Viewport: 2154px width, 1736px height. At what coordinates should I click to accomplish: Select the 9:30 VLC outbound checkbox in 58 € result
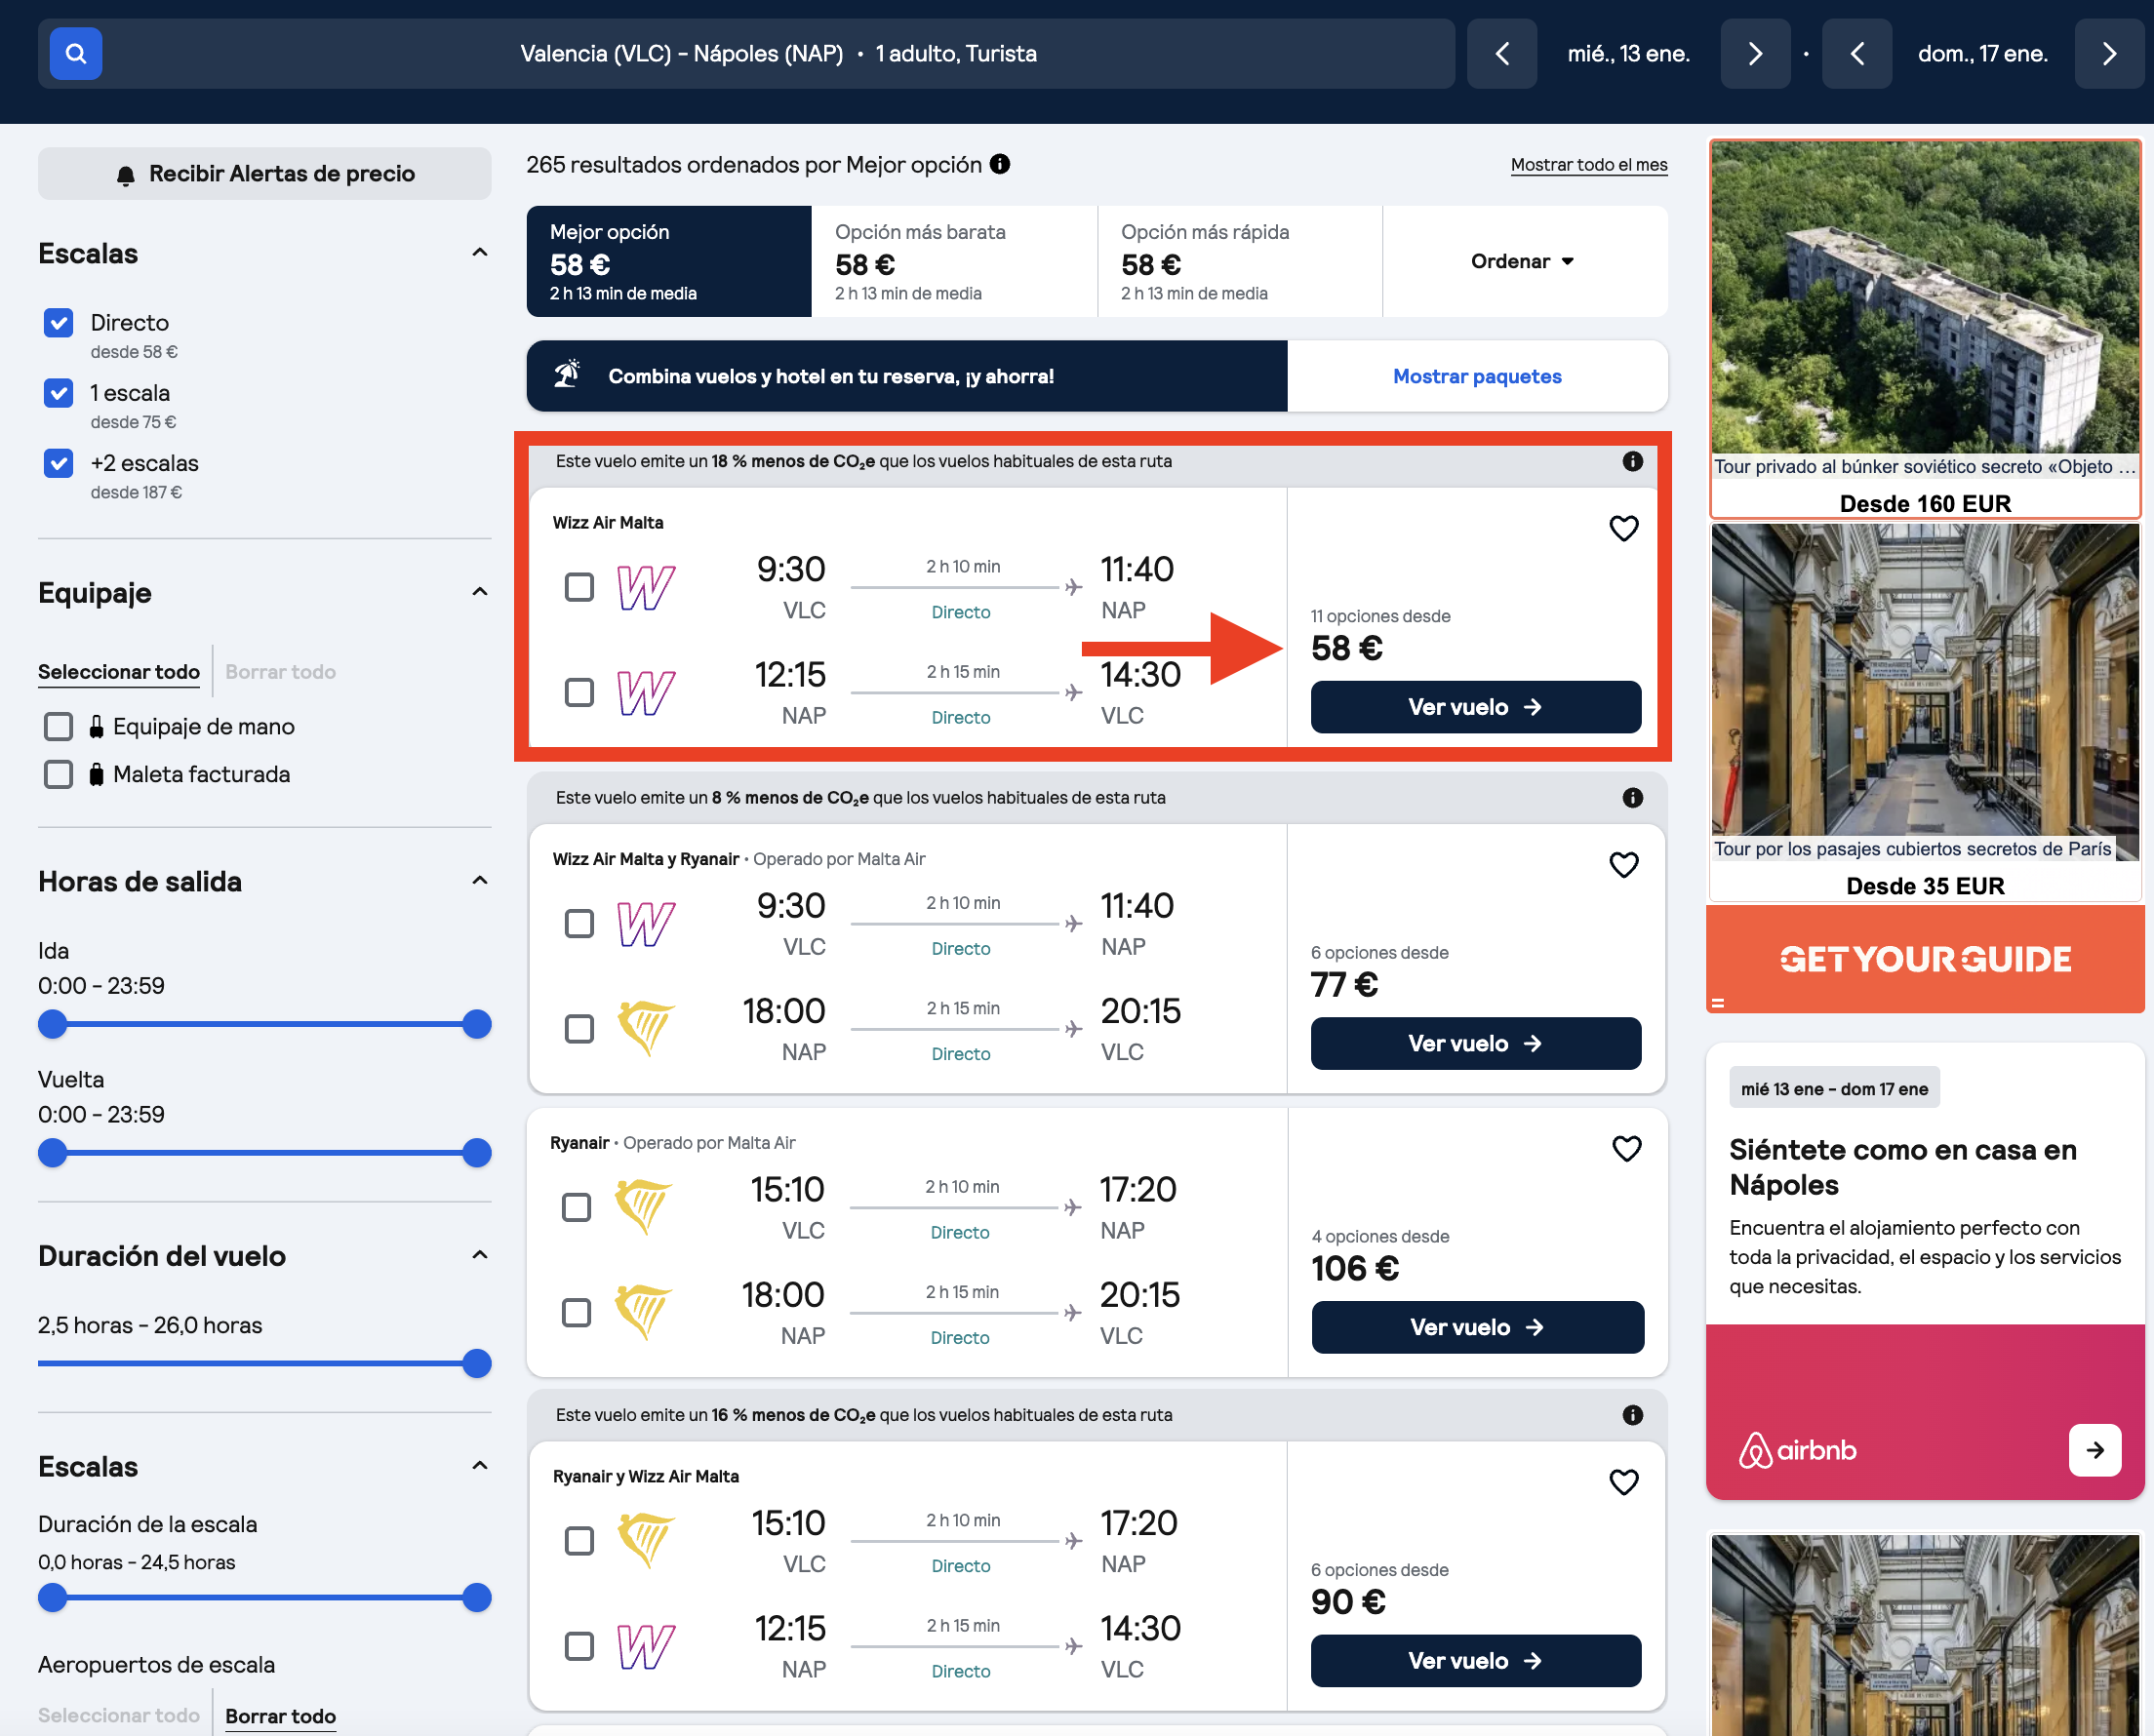(x=579, y=587)
